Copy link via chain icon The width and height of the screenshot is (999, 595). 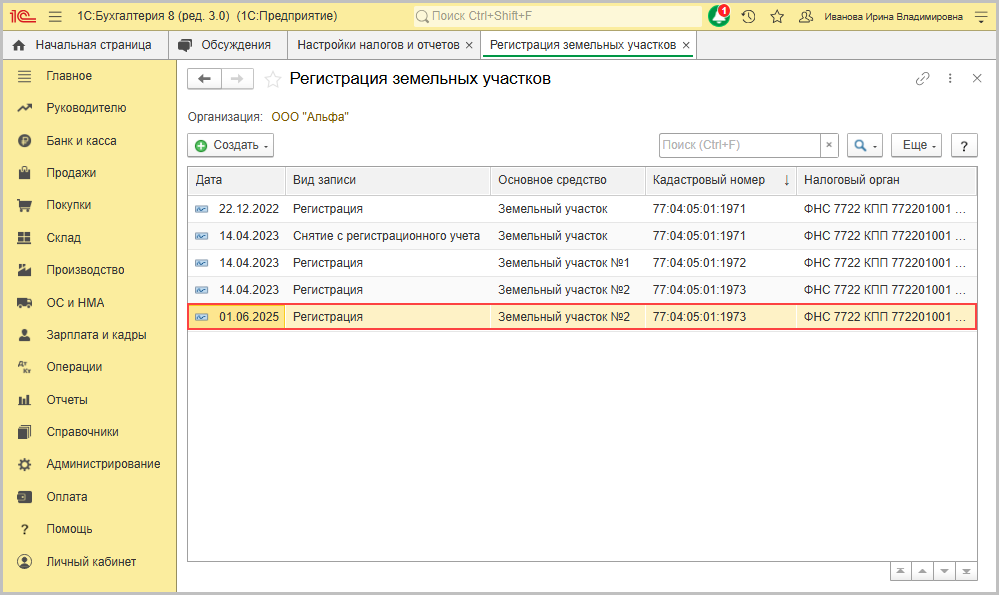(923, 78)
